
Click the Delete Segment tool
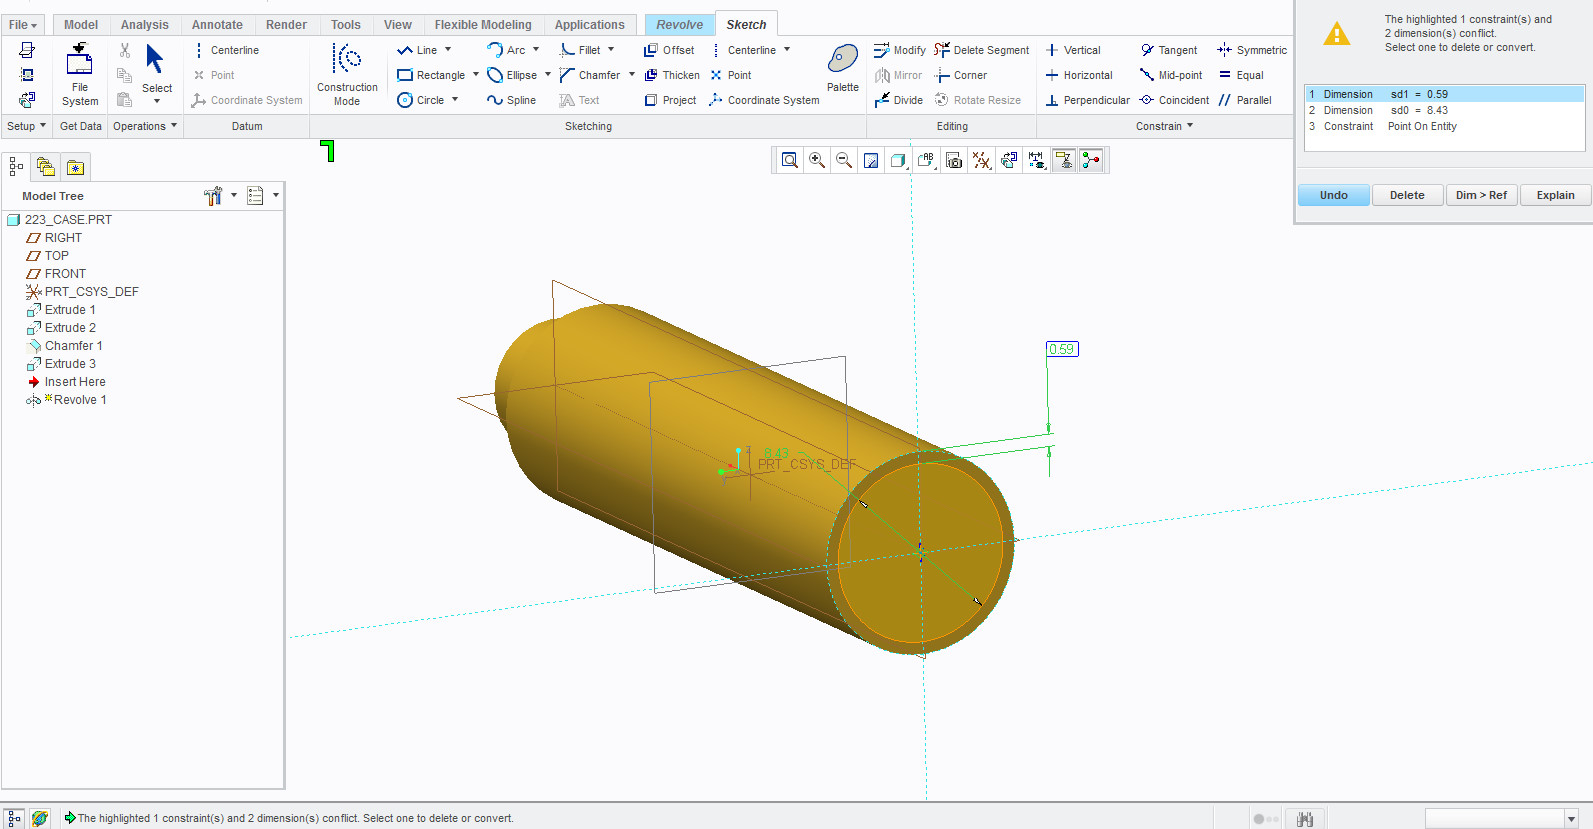[x=981, y=50]
